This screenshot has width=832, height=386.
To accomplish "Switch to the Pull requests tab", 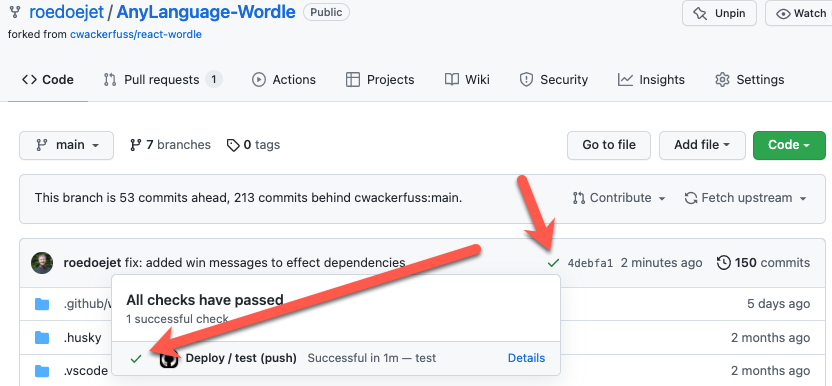I will tap(163, 80).
